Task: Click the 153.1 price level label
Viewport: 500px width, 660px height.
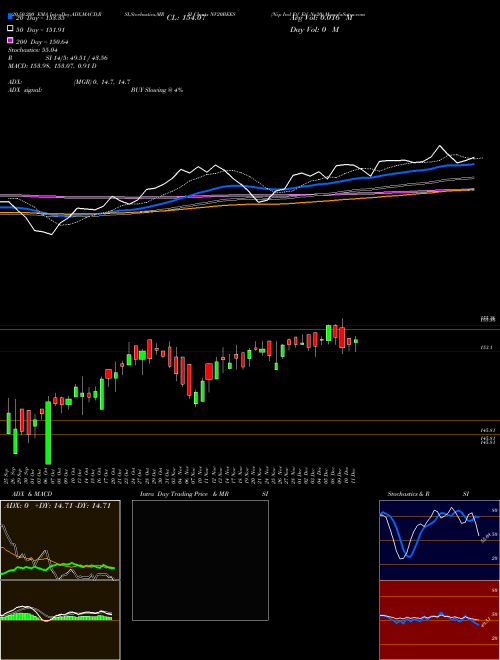Action: click(486, 348)
